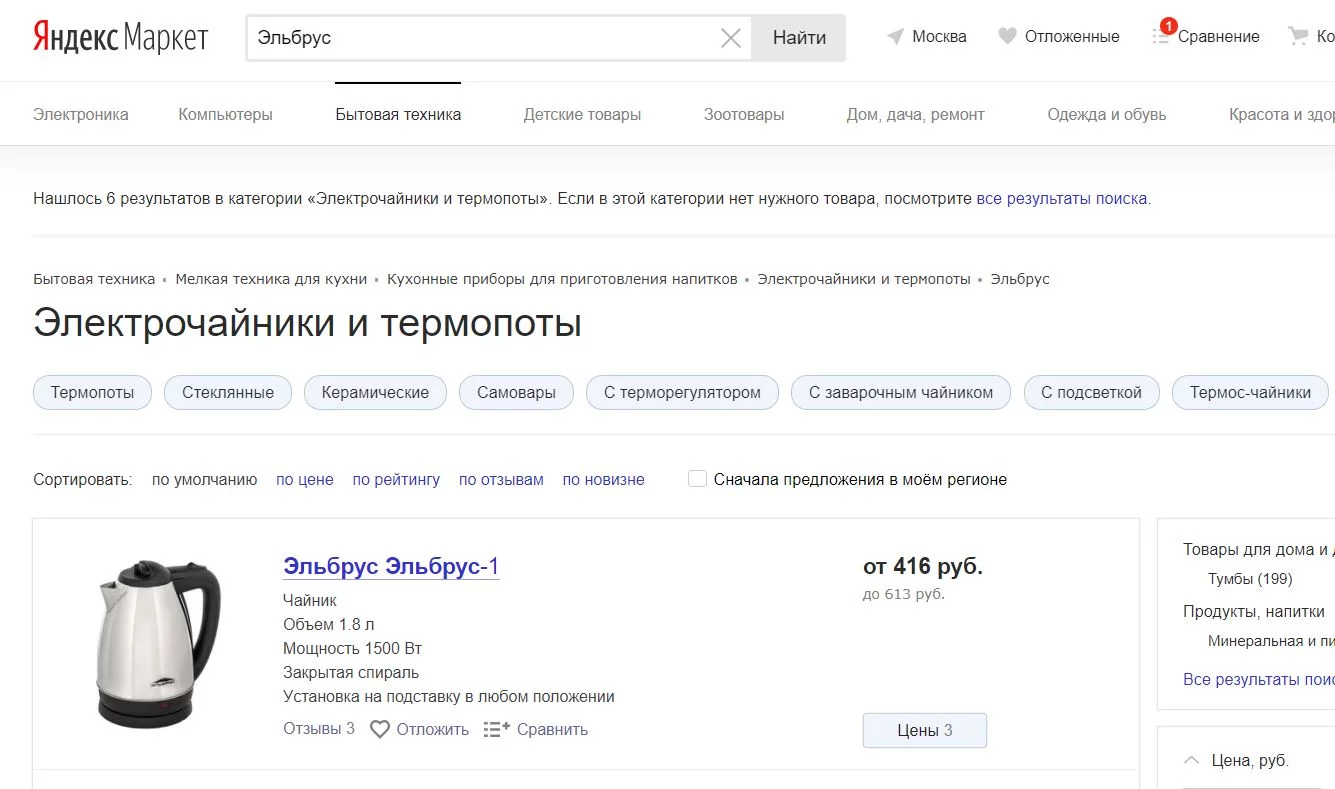Screen dimensions: 1335x789
Task: Clear search field with the X icon
Action: click(731, 38)
